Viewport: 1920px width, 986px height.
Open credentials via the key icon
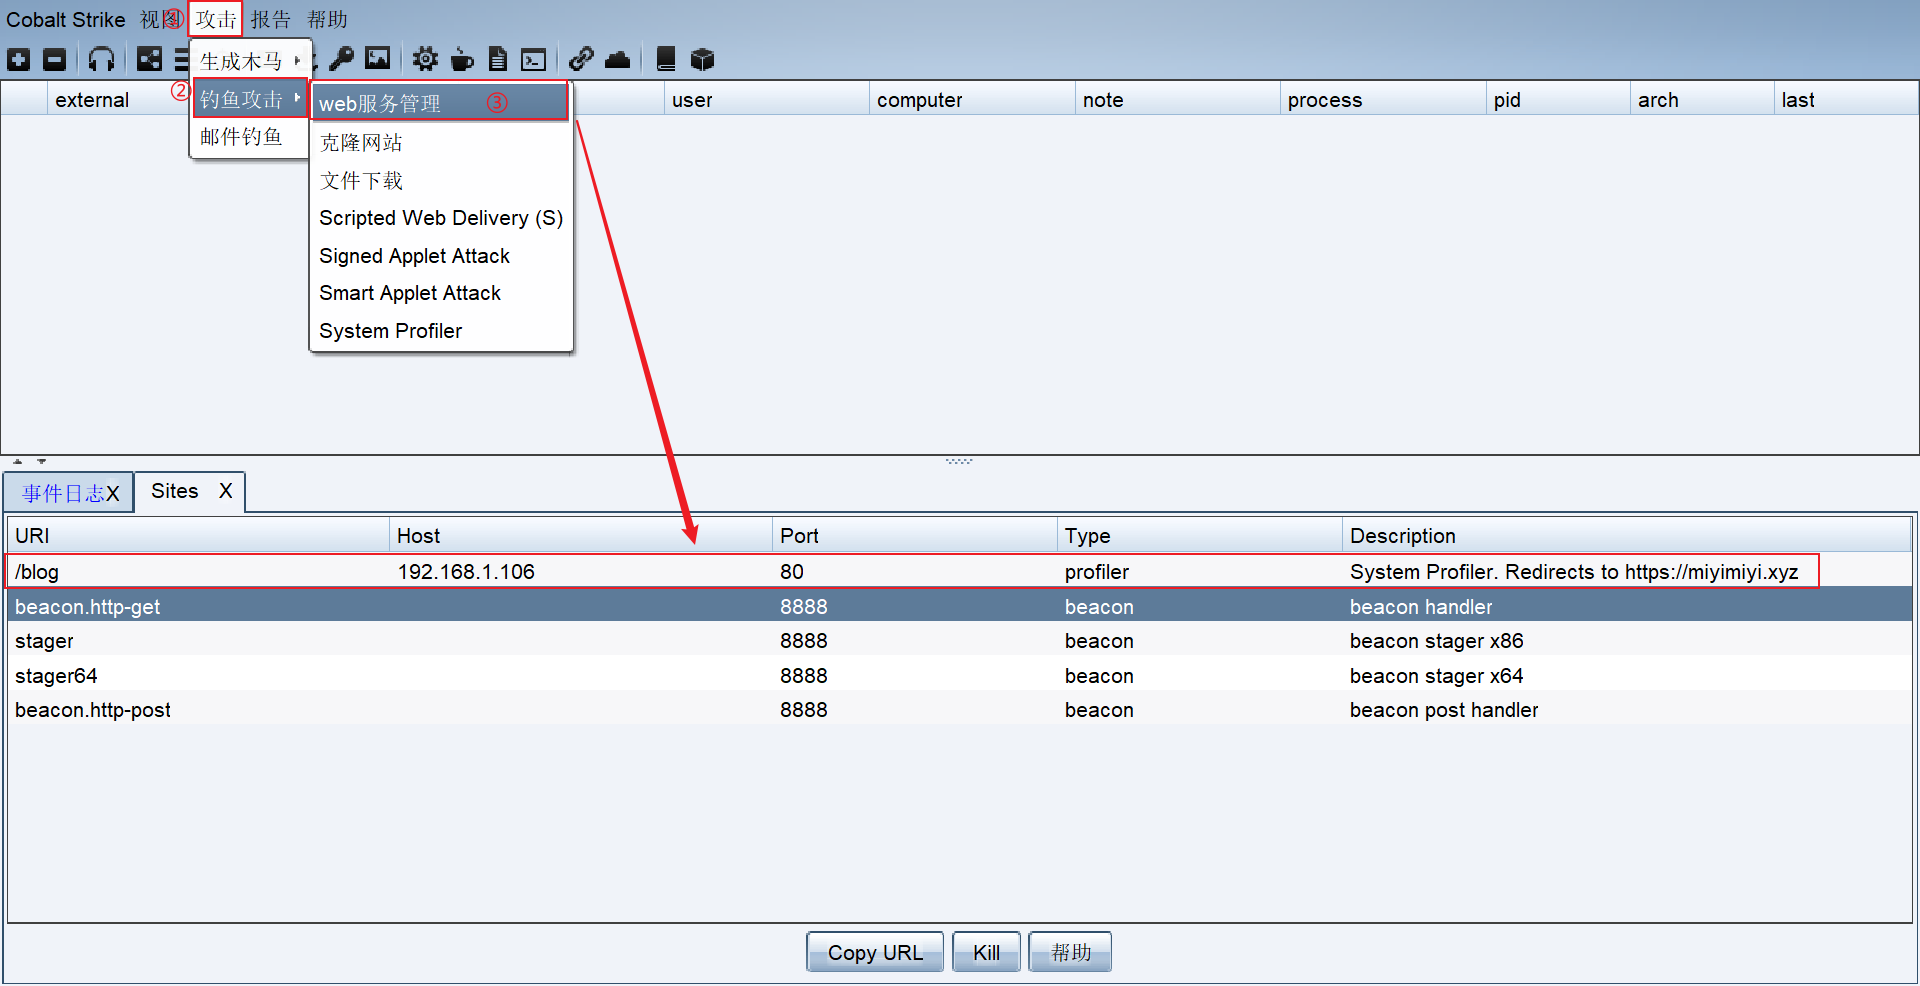(x=341, y=60)
